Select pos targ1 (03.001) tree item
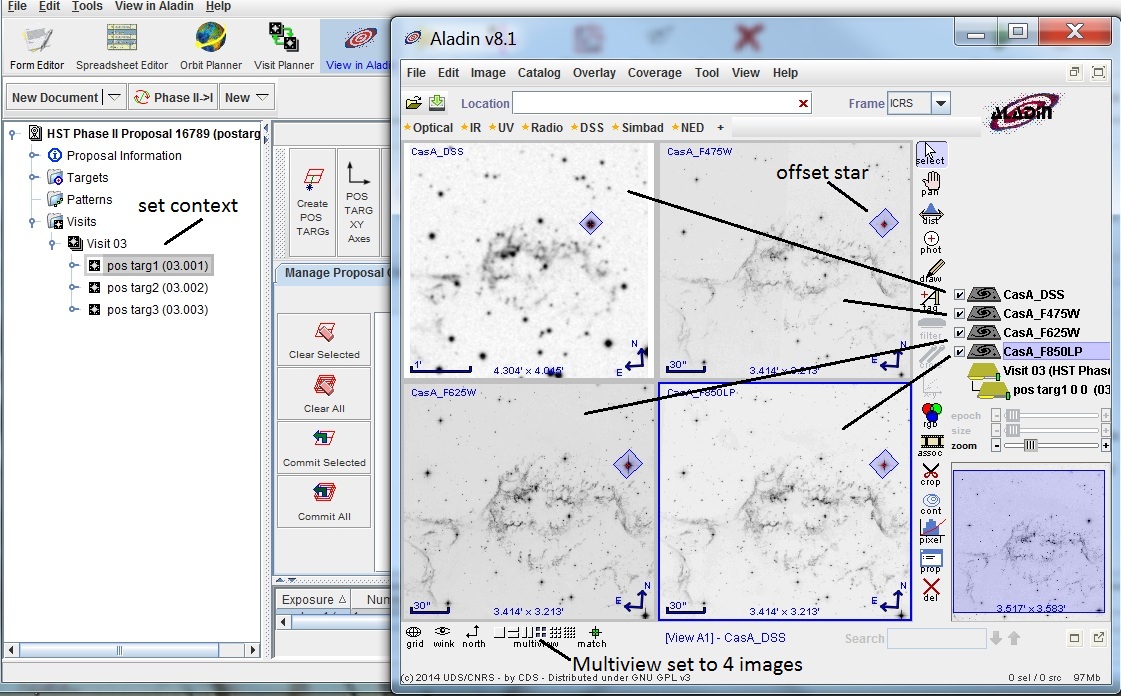1121x696 pixels. point(149,266)
